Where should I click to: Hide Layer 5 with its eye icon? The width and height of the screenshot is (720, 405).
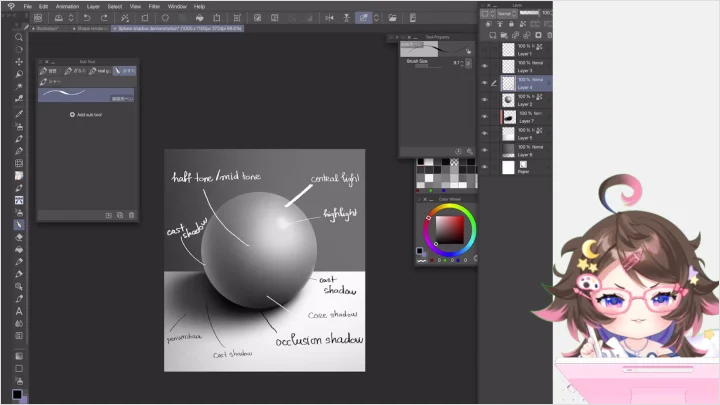[484, 133]
